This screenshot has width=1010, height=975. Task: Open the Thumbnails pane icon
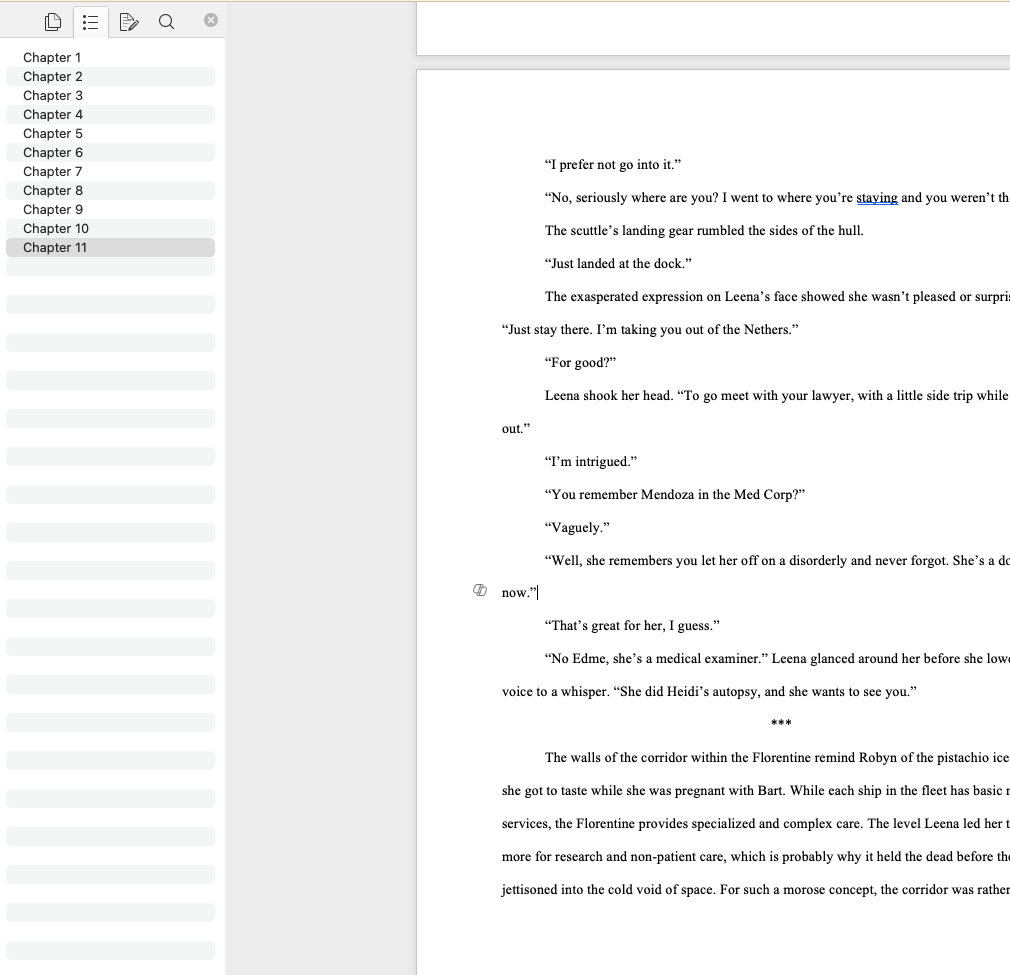click(53, 21)
